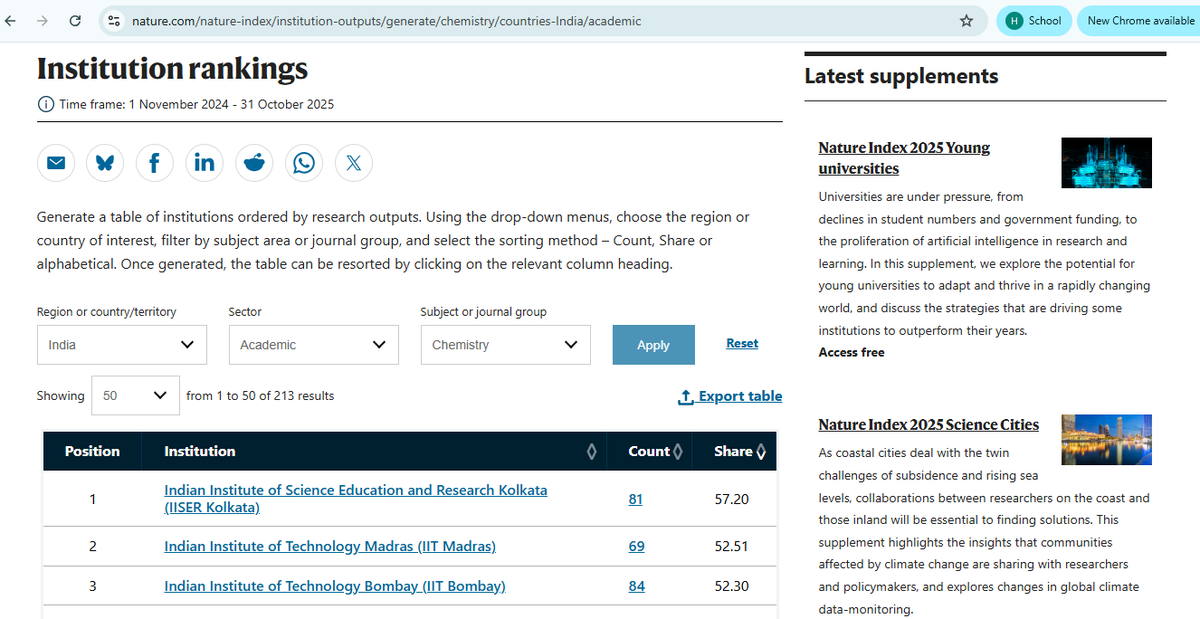
Task: Share on LinkedIn icon
Action: (x=204, y=163)
